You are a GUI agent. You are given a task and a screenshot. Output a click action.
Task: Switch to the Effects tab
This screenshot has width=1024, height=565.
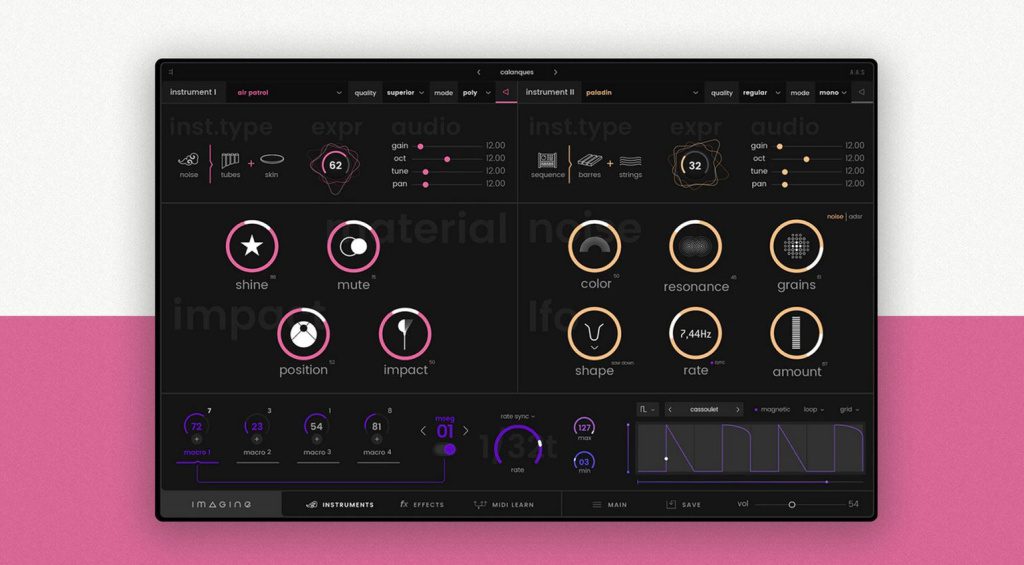coord(421,505)
